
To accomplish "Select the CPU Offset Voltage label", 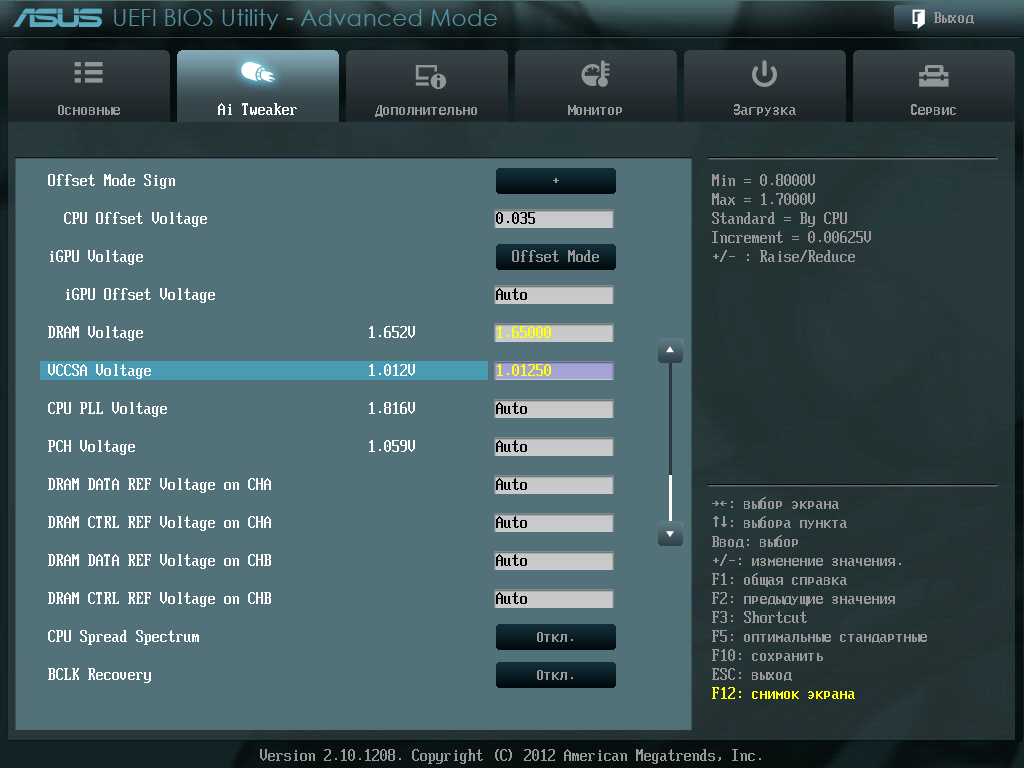I will (135, 219).
